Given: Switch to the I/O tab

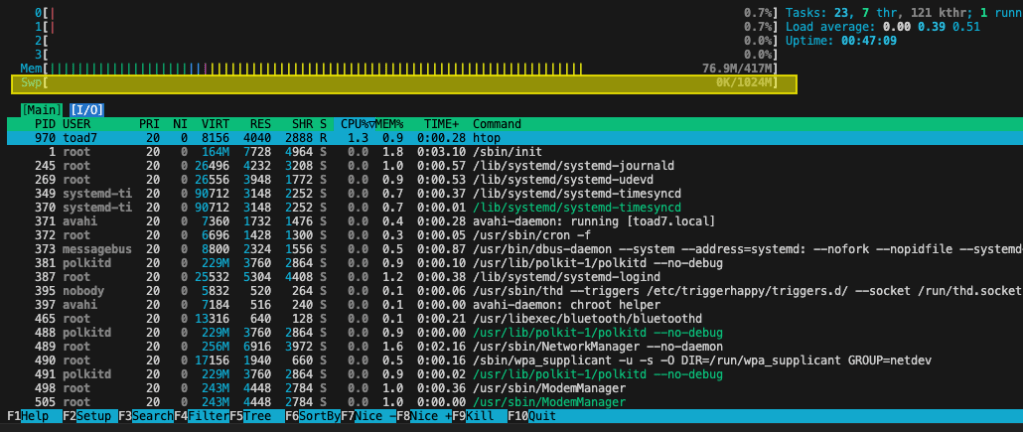Looking at the screenshot, I should point(87,109).
